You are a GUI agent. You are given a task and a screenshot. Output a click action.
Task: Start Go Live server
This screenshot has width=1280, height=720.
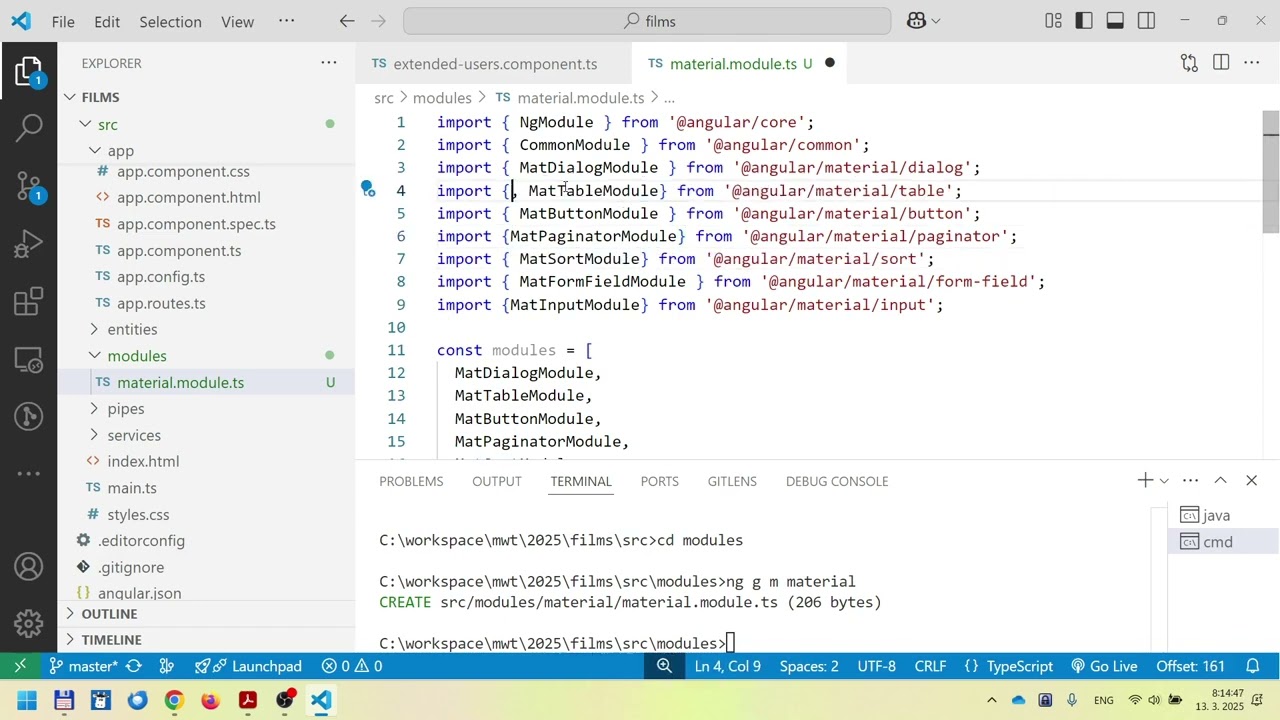(x=1104, y=666)
